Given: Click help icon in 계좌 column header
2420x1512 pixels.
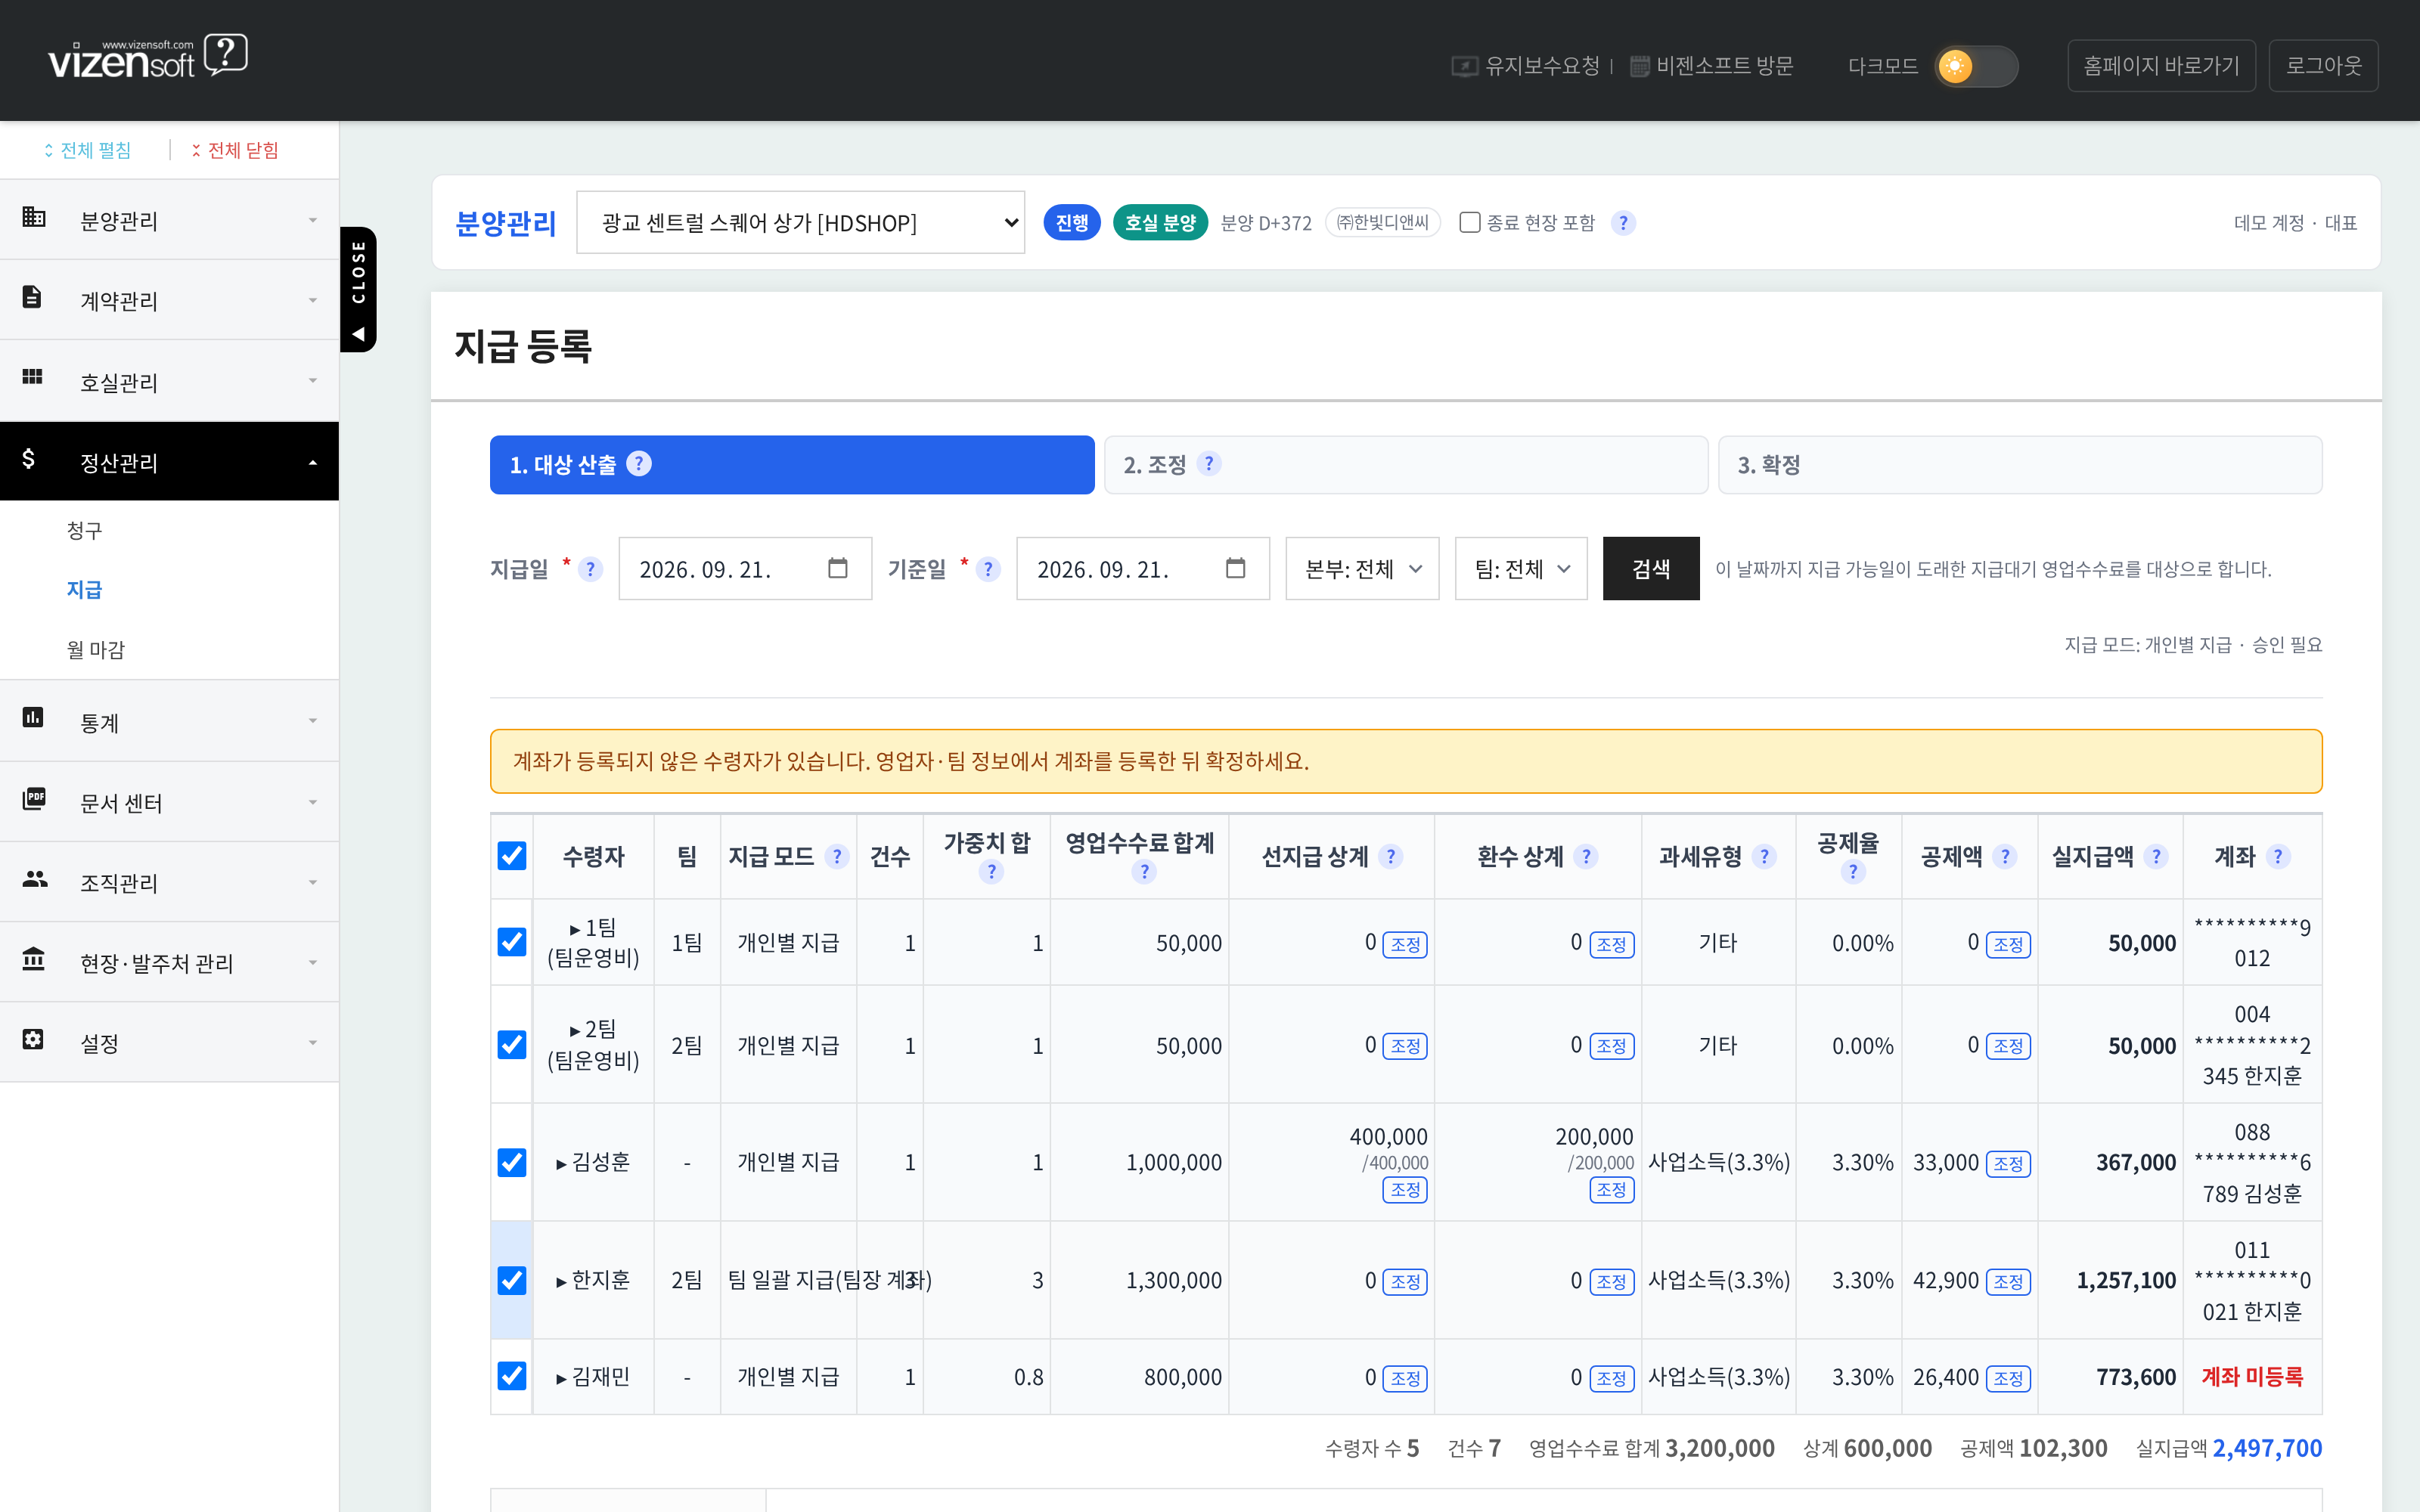Looking at the screenshot, I should [x=2278, y=857].
